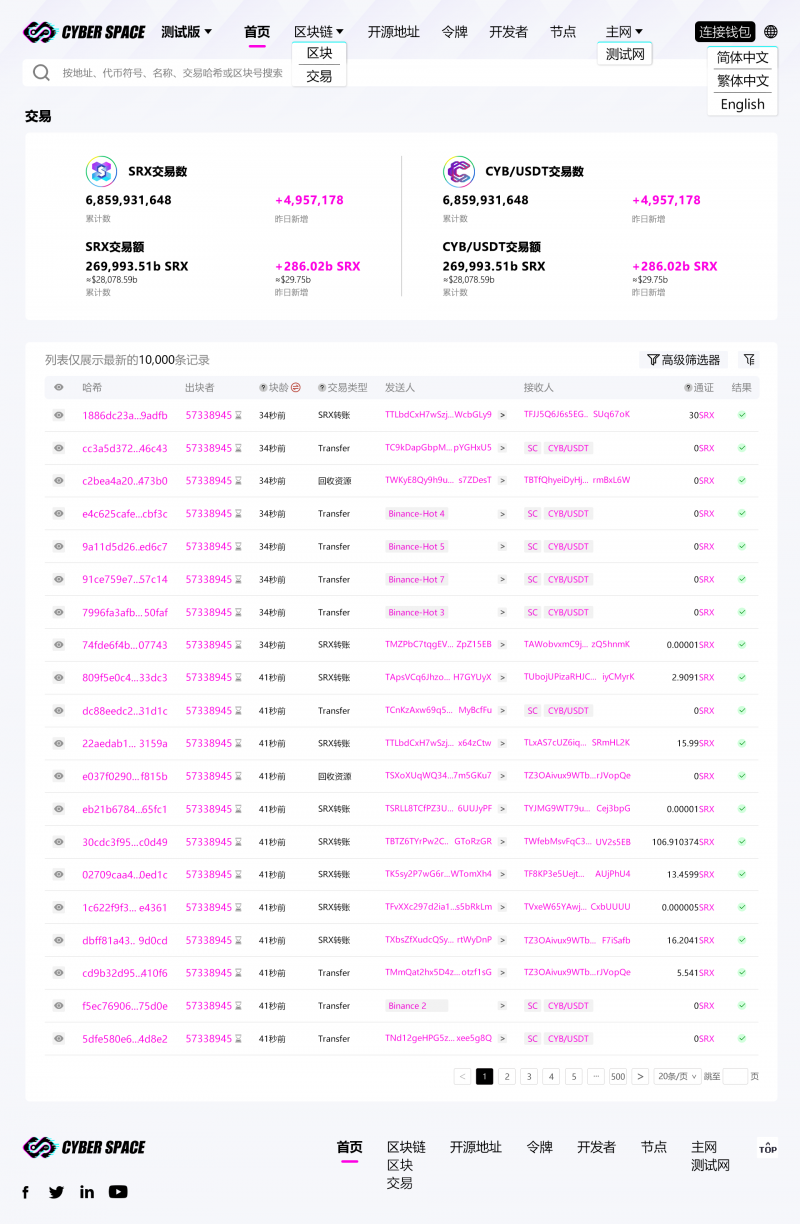Toggle eye icon for transaction 1886dc23a..9adfb

pyautogui.click(x=59, y=415)
